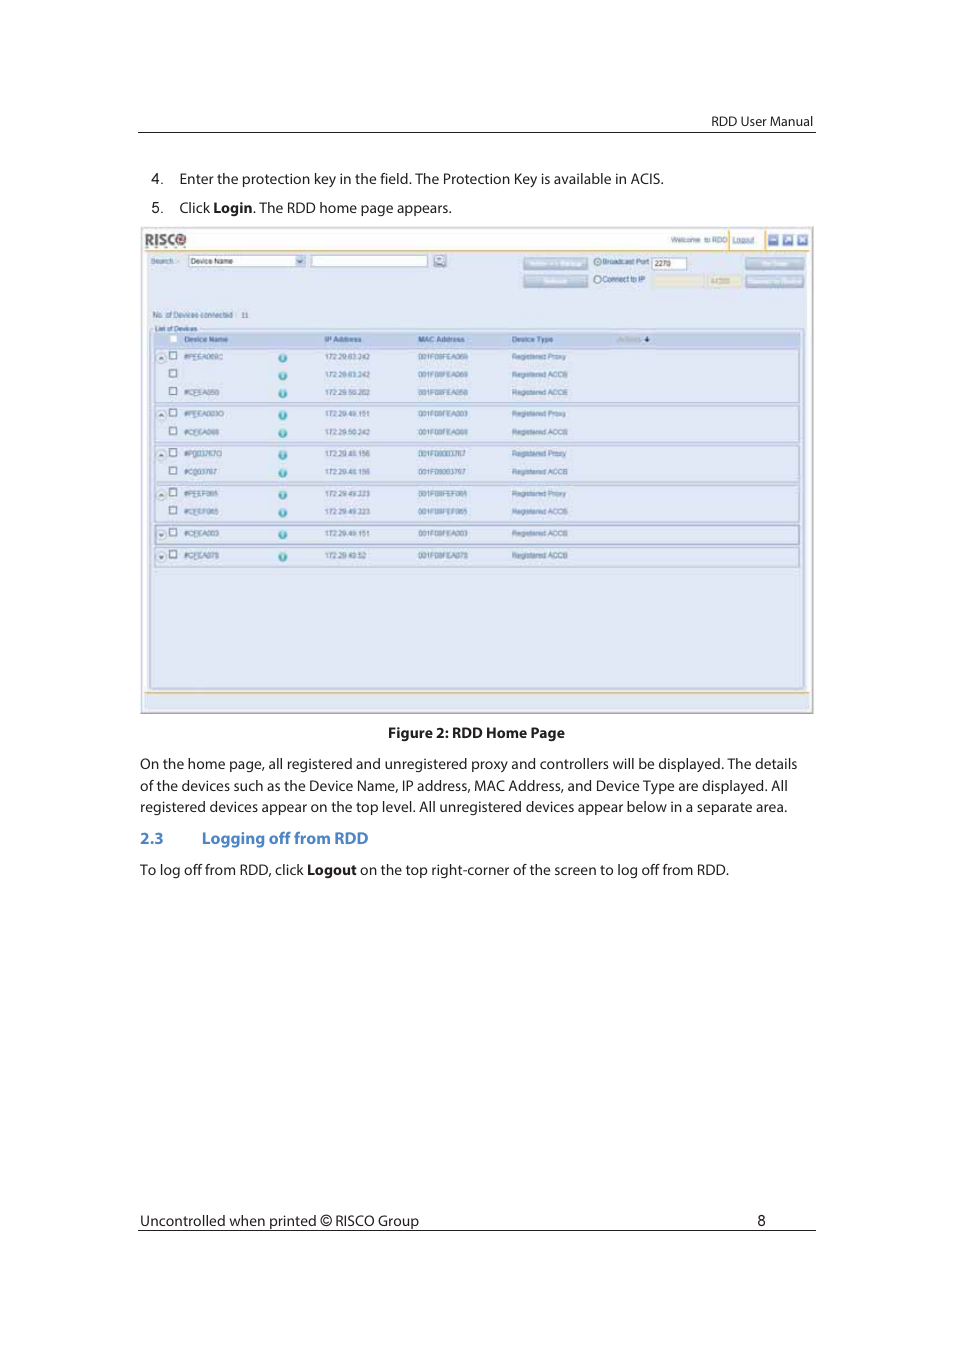Check the box for #CEEA003
954x1350 pixels.
pyautogui.click(x=173, y=532)
